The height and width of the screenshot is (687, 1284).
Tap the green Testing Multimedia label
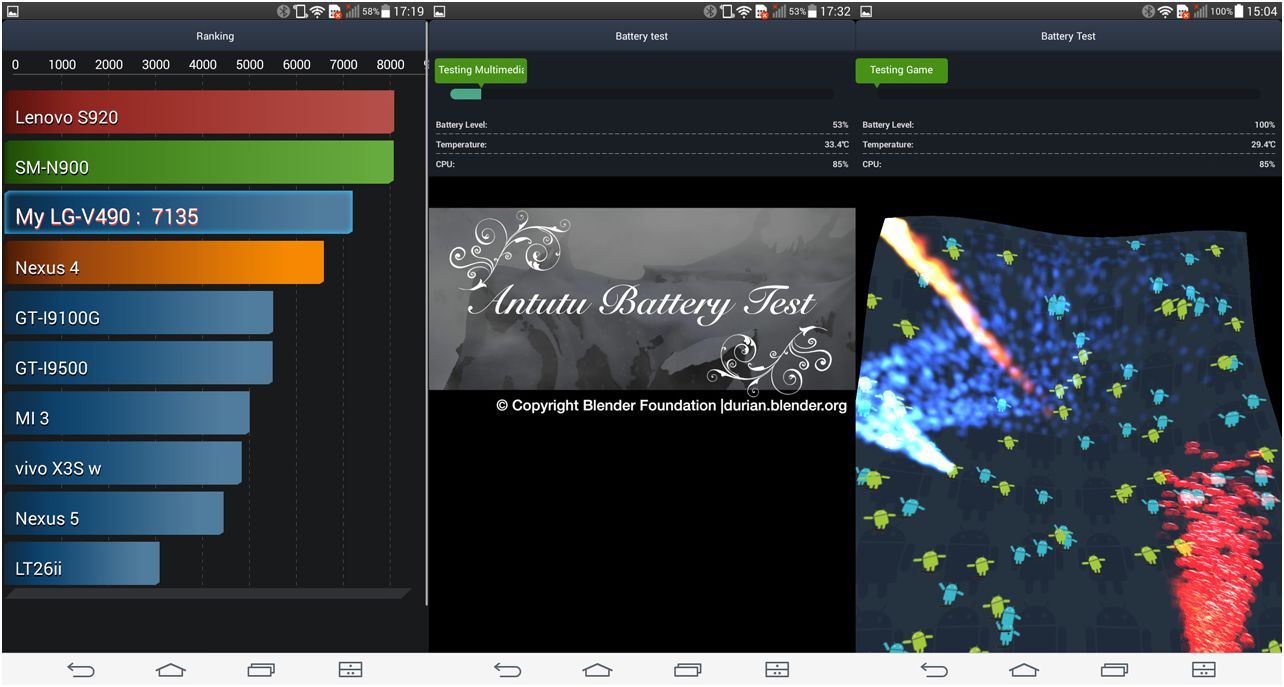click(x=481, y=70)
